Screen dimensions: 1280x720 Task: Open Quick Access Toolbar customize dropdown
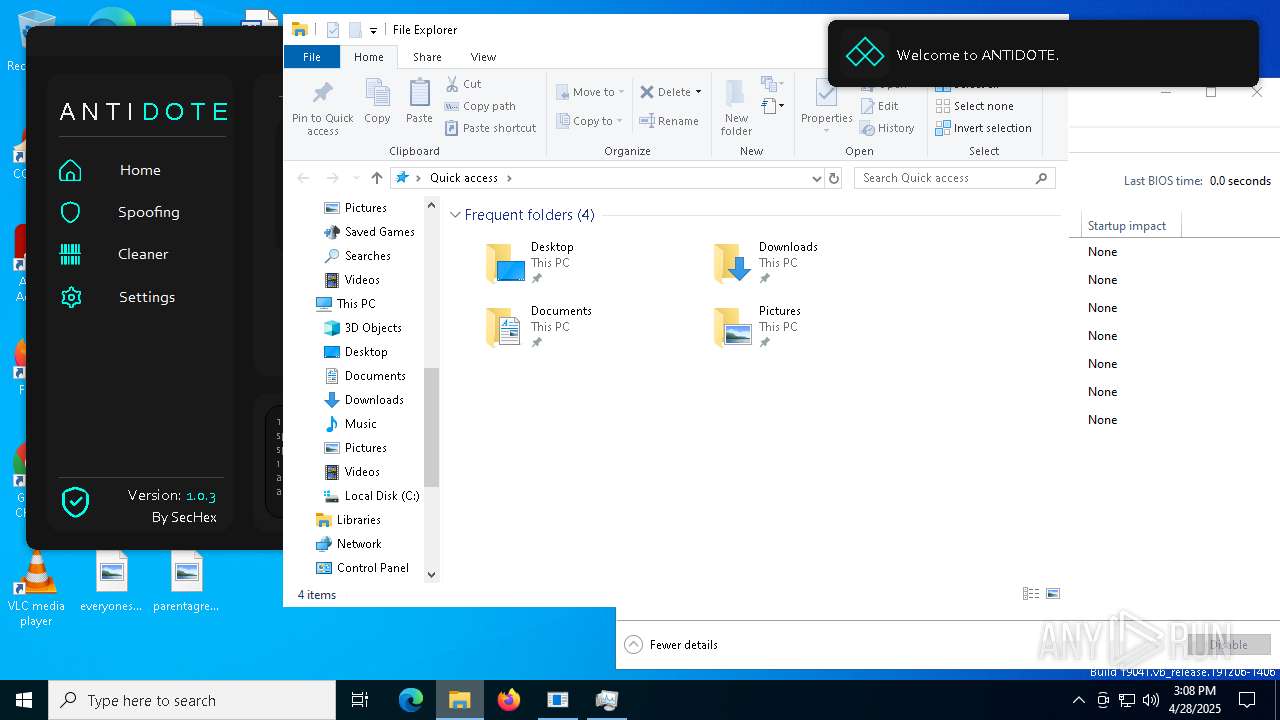pyautogui.click(x=373, y=31)
